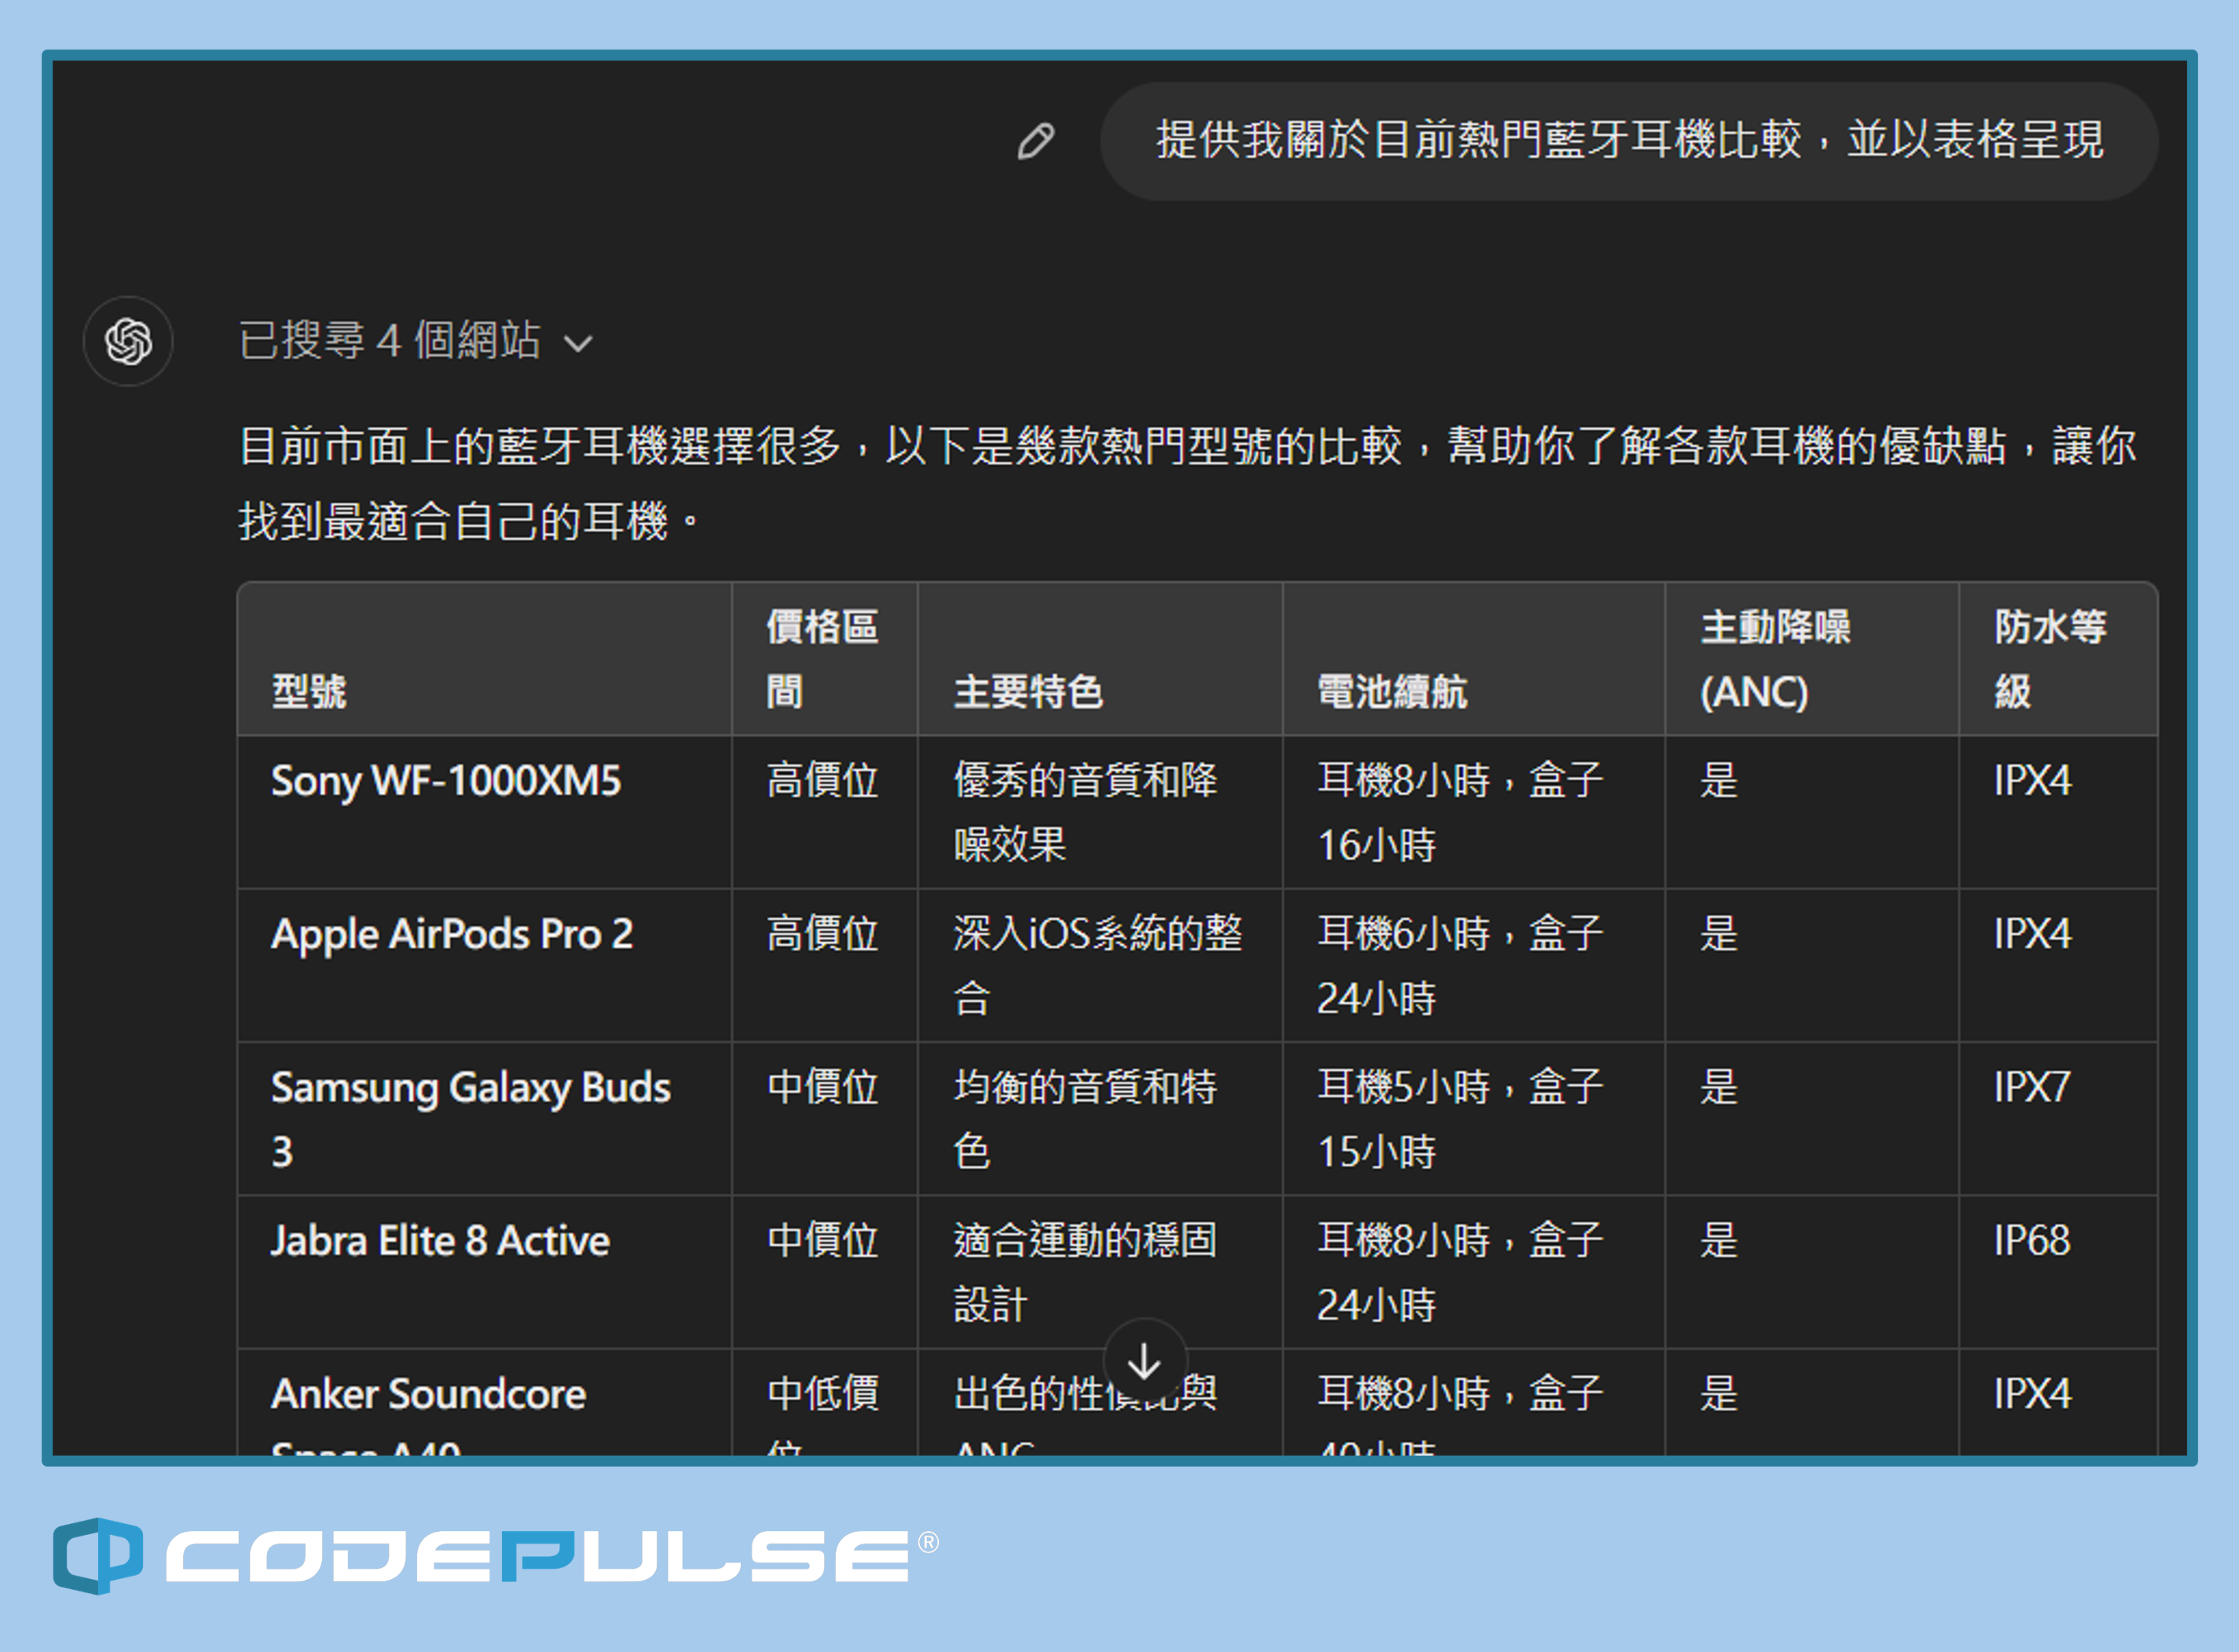This screenshot has width=2239, height=1652.
Task: Click the ChatGPT logo avatar
Action: [x=128, y=341]
